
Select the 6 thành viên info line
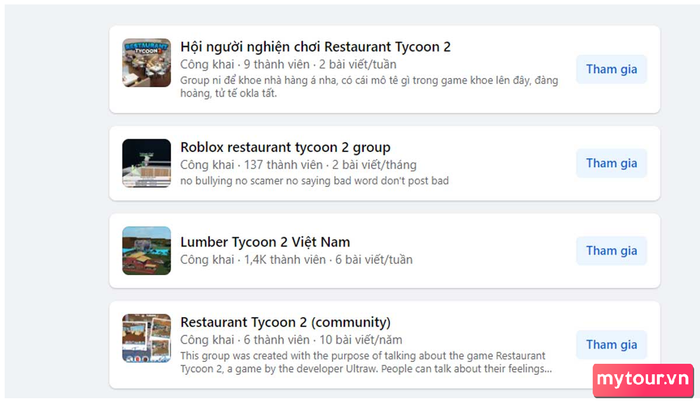pyautogui.click(x=291, y=340)
